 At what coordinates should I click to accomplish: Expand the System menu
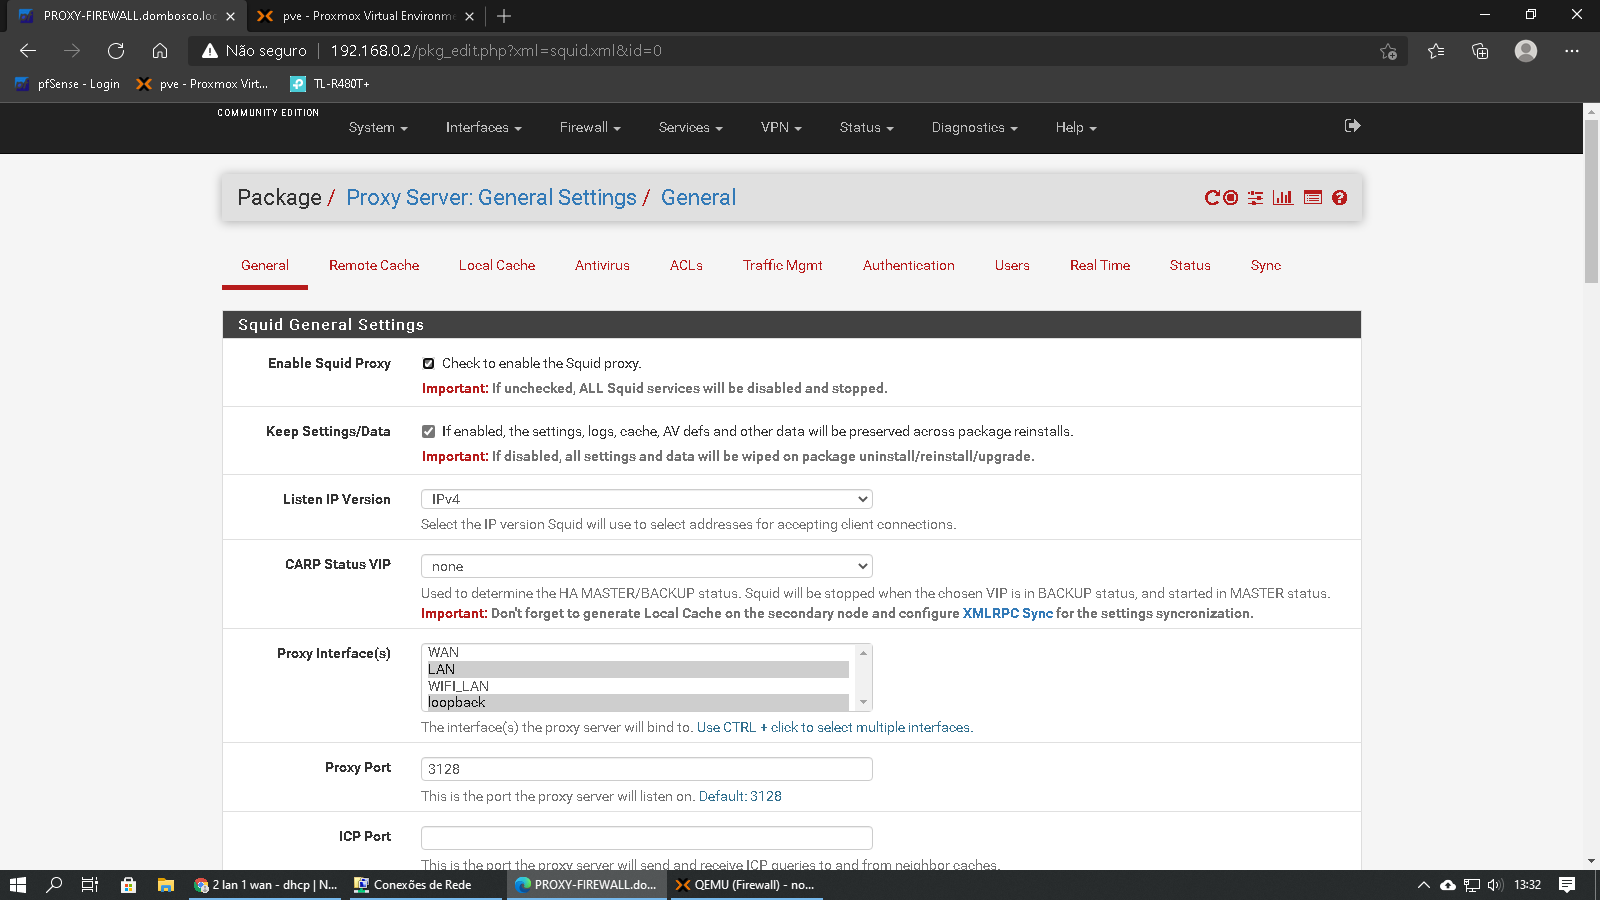click(x=378, y=128)
